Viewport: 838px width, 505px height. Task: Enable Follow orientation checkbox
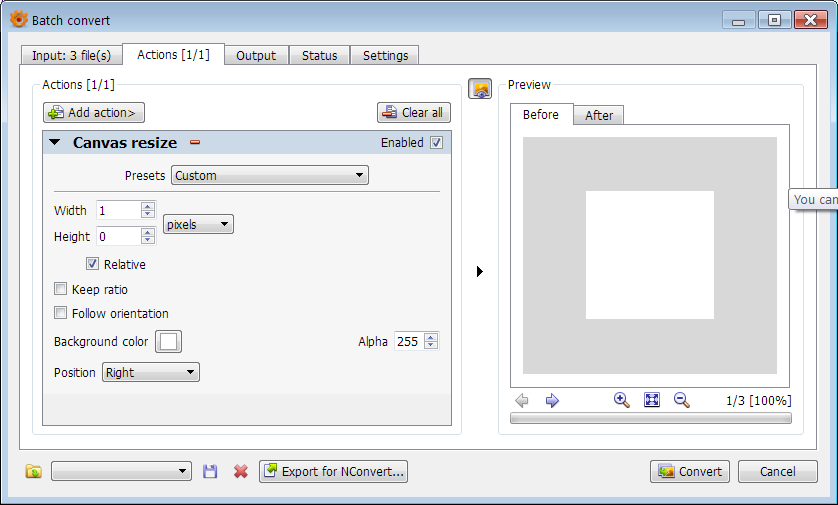[60, 313]
